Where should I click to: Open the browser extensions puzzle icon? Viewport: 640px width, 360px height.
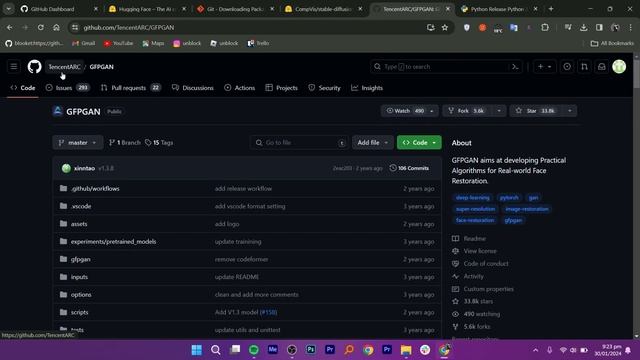pyautogui.click(x=545, y=27)
